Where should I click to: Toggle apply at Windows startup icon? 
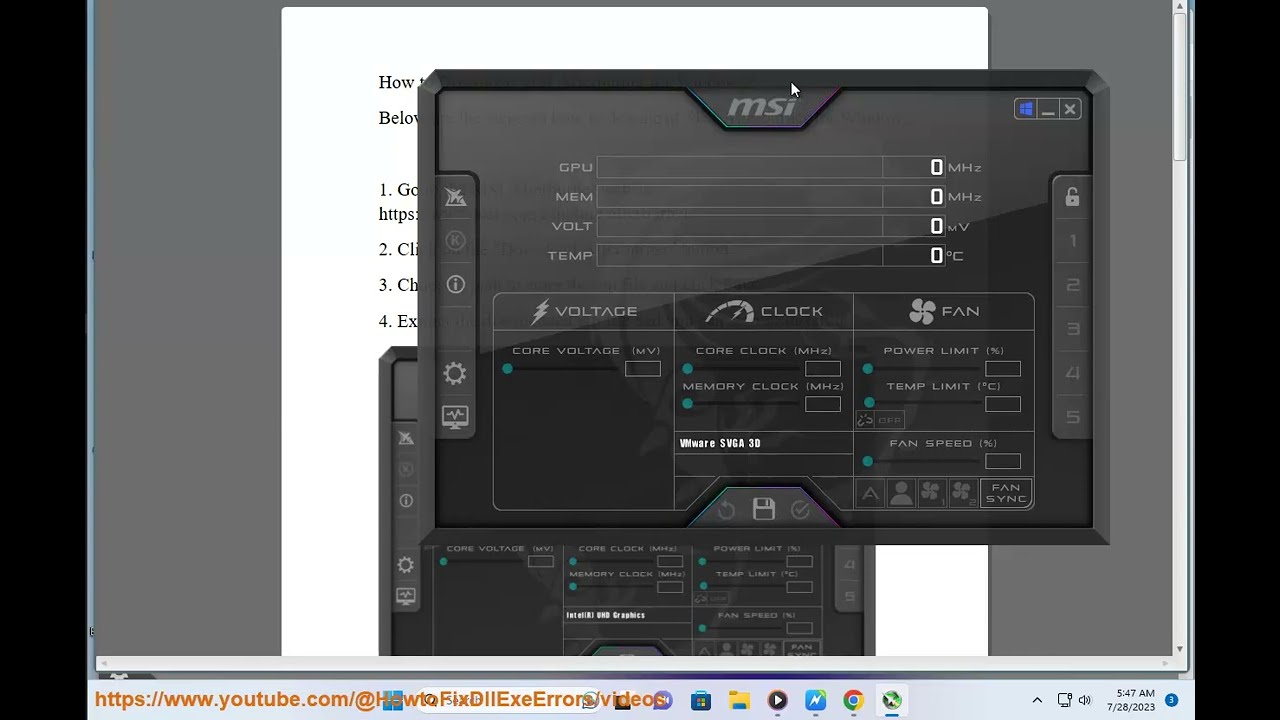point(1025,109)
